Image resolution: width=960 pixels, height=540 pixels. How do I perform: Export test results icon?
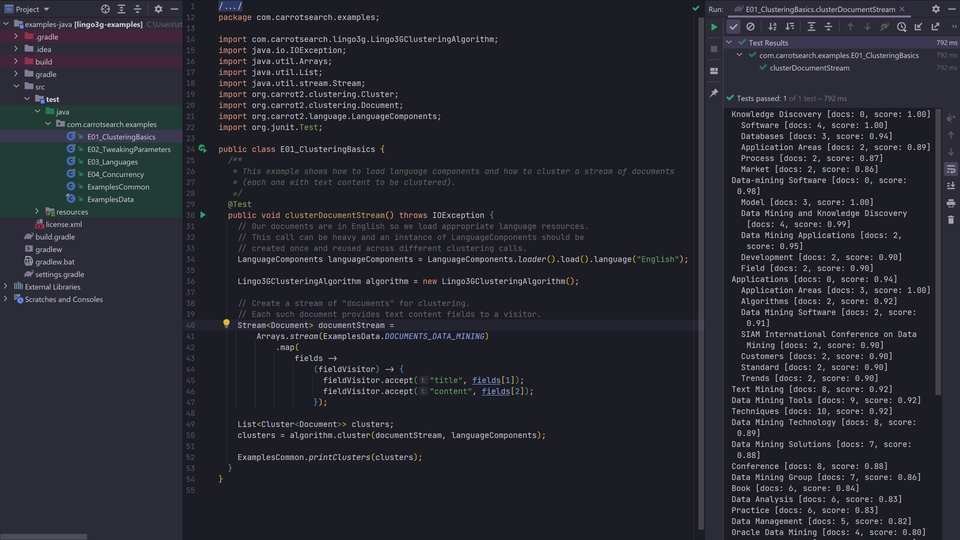[x=936, y=27]
